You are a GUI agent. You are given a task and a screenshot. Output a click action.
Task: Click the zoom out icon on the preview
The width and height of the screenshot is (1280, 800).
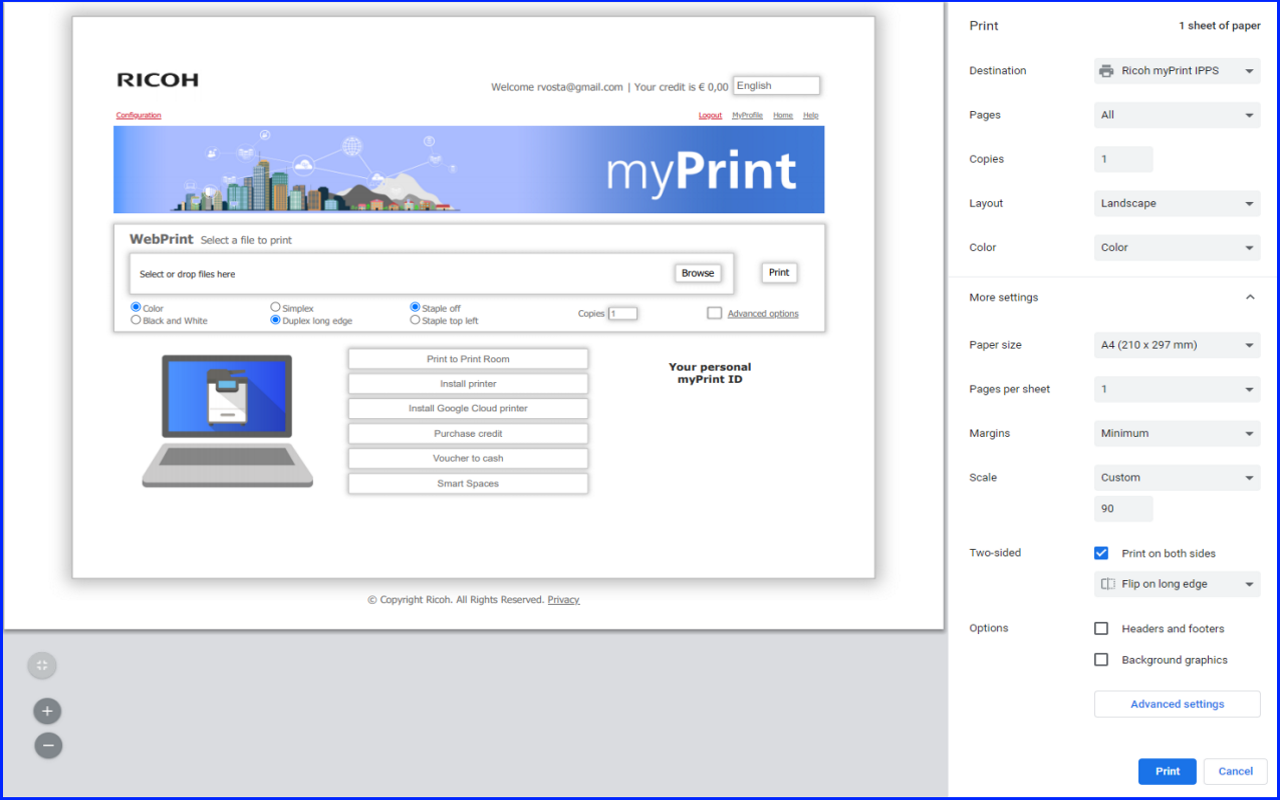click(x=47, y=745)
